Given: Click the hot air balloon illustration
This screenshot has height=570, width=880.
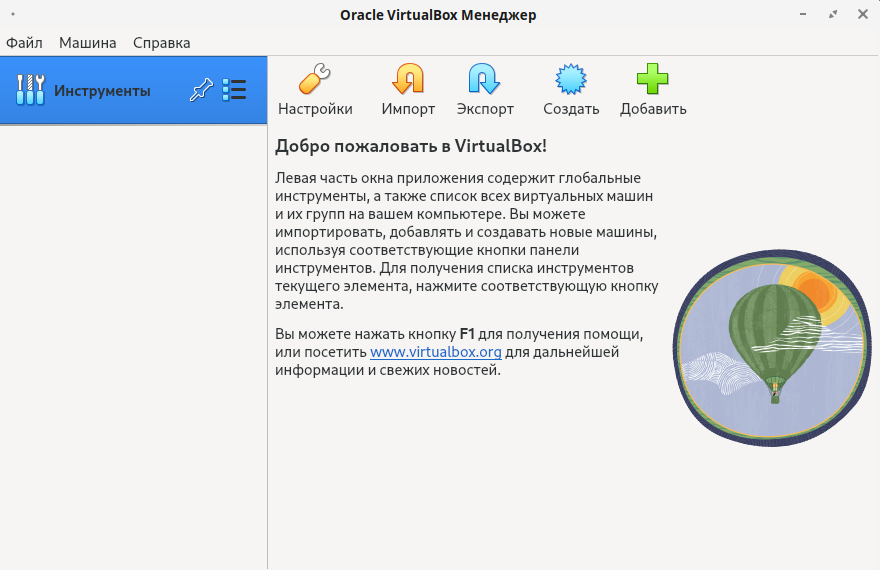Looking at the screenshot, I should 771,343.
